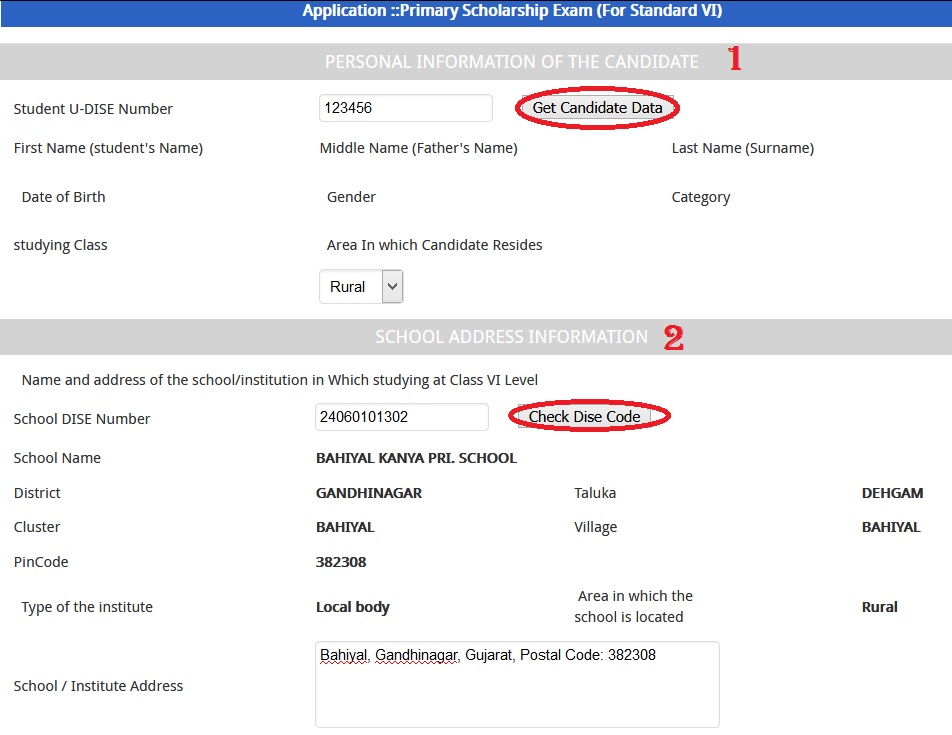Select pincode value 382308
The width and height of the screenshot is (952, 735).
click(341, 562)
